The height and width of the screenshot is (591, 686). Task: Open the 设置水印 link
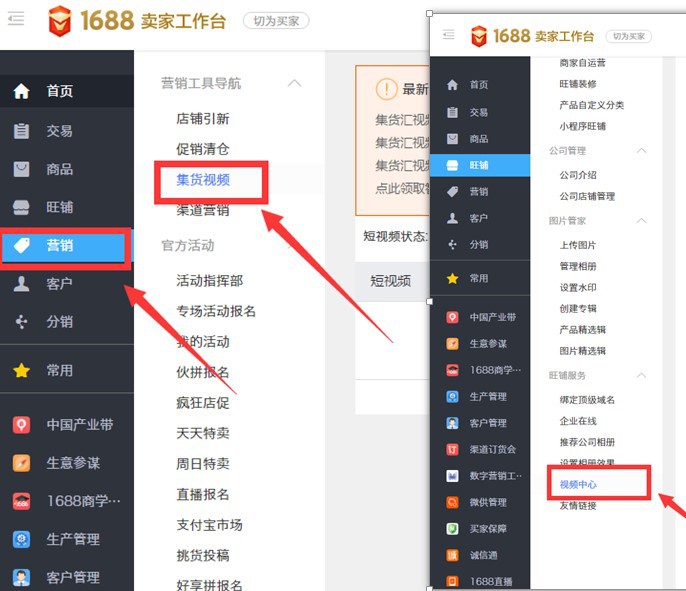[x=578, y=287]
